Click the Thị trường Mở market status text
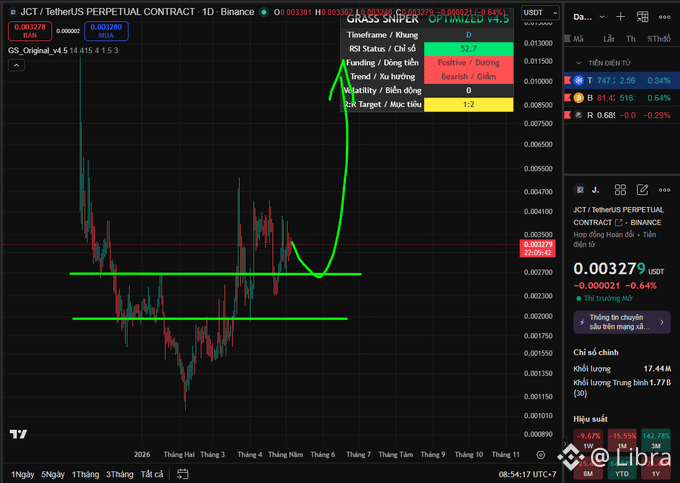The height and width of the screenshot is (483, 680). click(608, 298)
